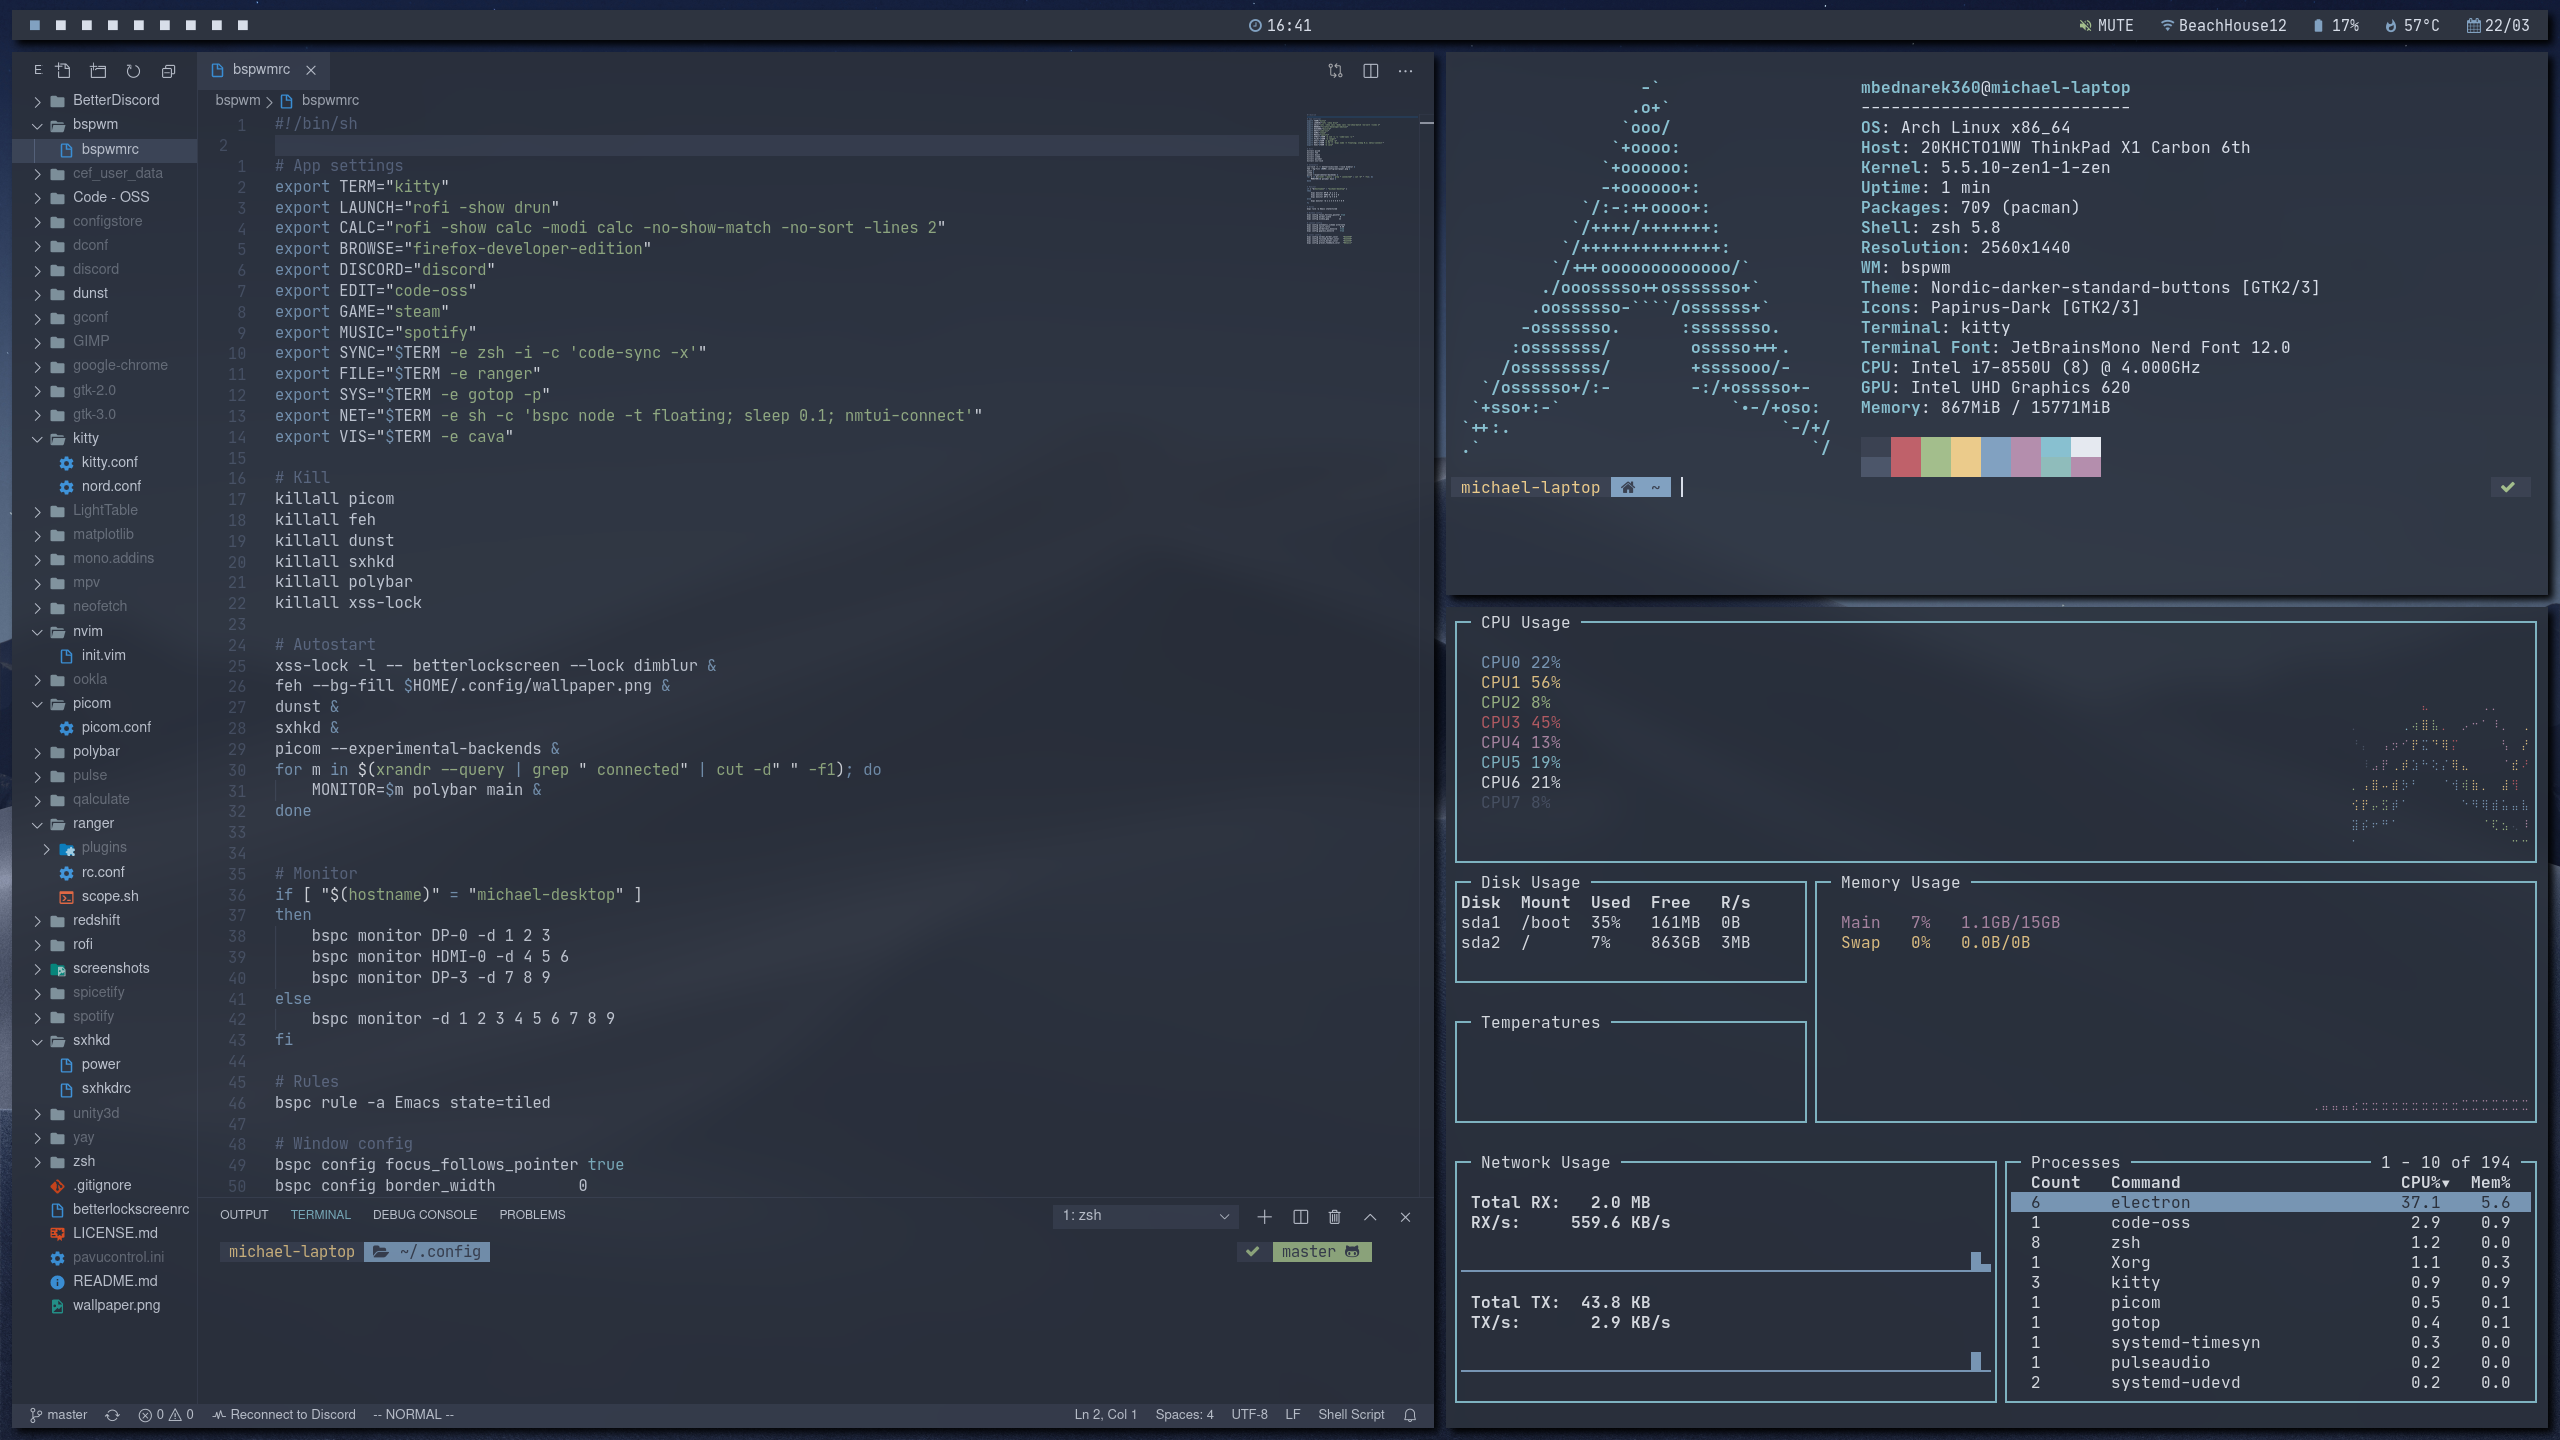Open notifications bell in status bar

coord(1410,1415)
